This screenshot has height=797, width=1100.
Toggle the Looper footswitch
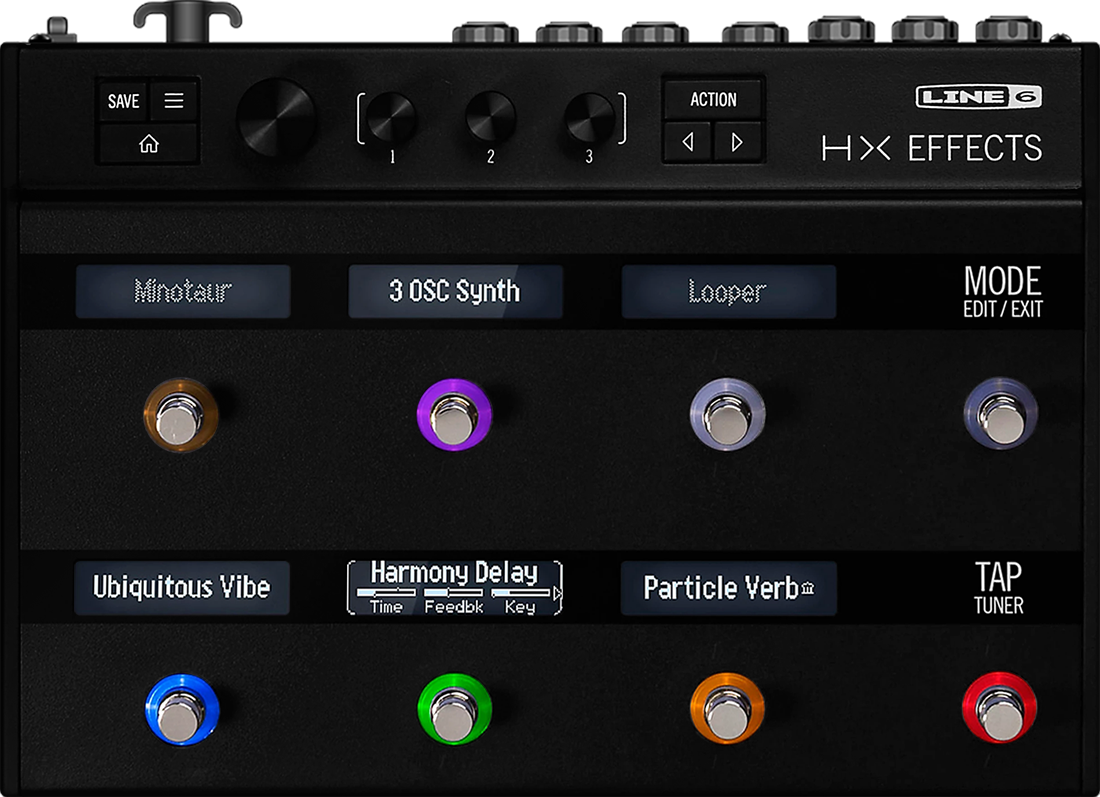click(727, 414)
